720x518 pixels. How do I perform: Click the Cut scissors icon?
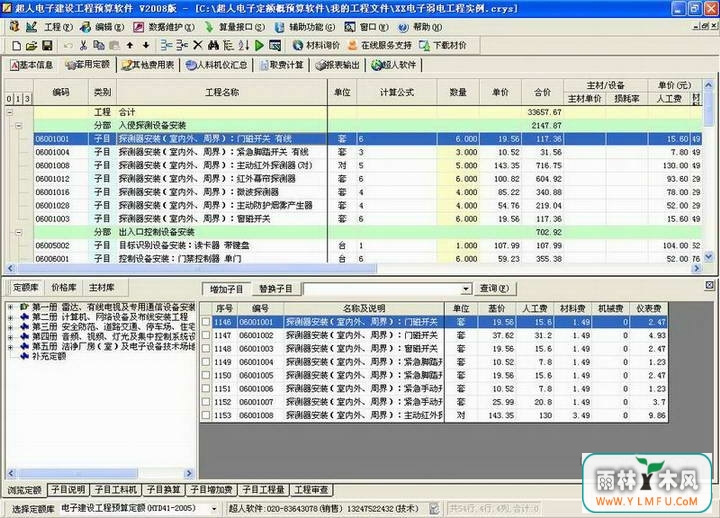[83, 45]
